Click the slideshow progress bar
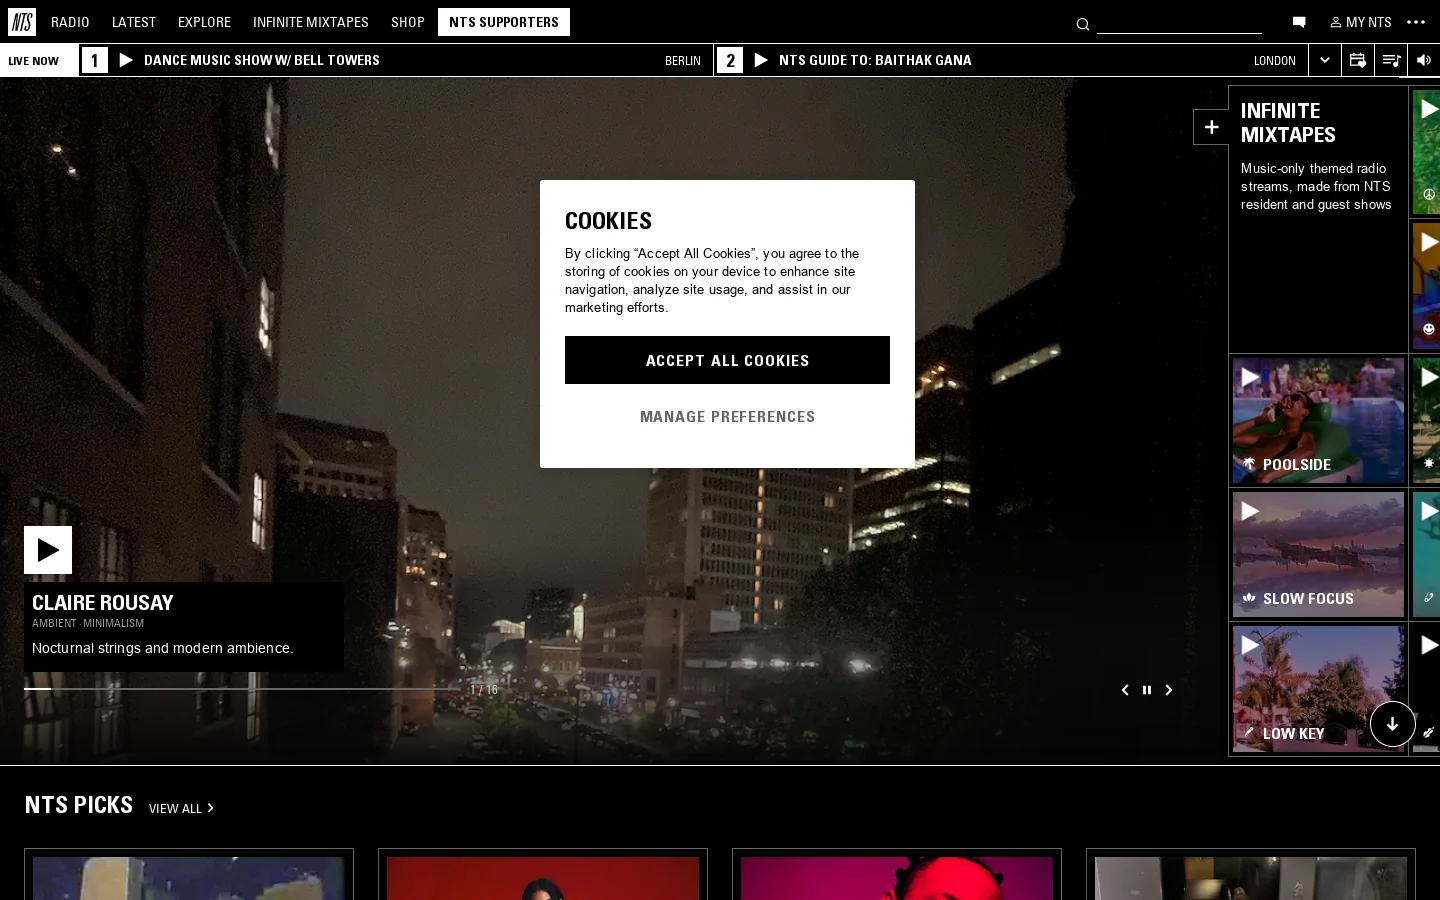Screen dimensions: 1440x900 click(x=242, y=689)
